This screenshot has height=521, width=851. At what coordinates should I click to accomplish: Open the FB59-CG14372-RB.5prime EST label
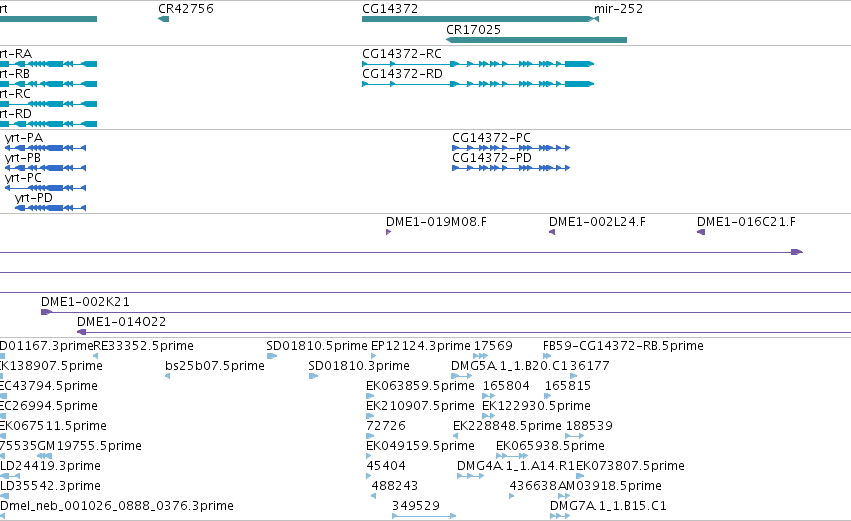tap(623, 346)
